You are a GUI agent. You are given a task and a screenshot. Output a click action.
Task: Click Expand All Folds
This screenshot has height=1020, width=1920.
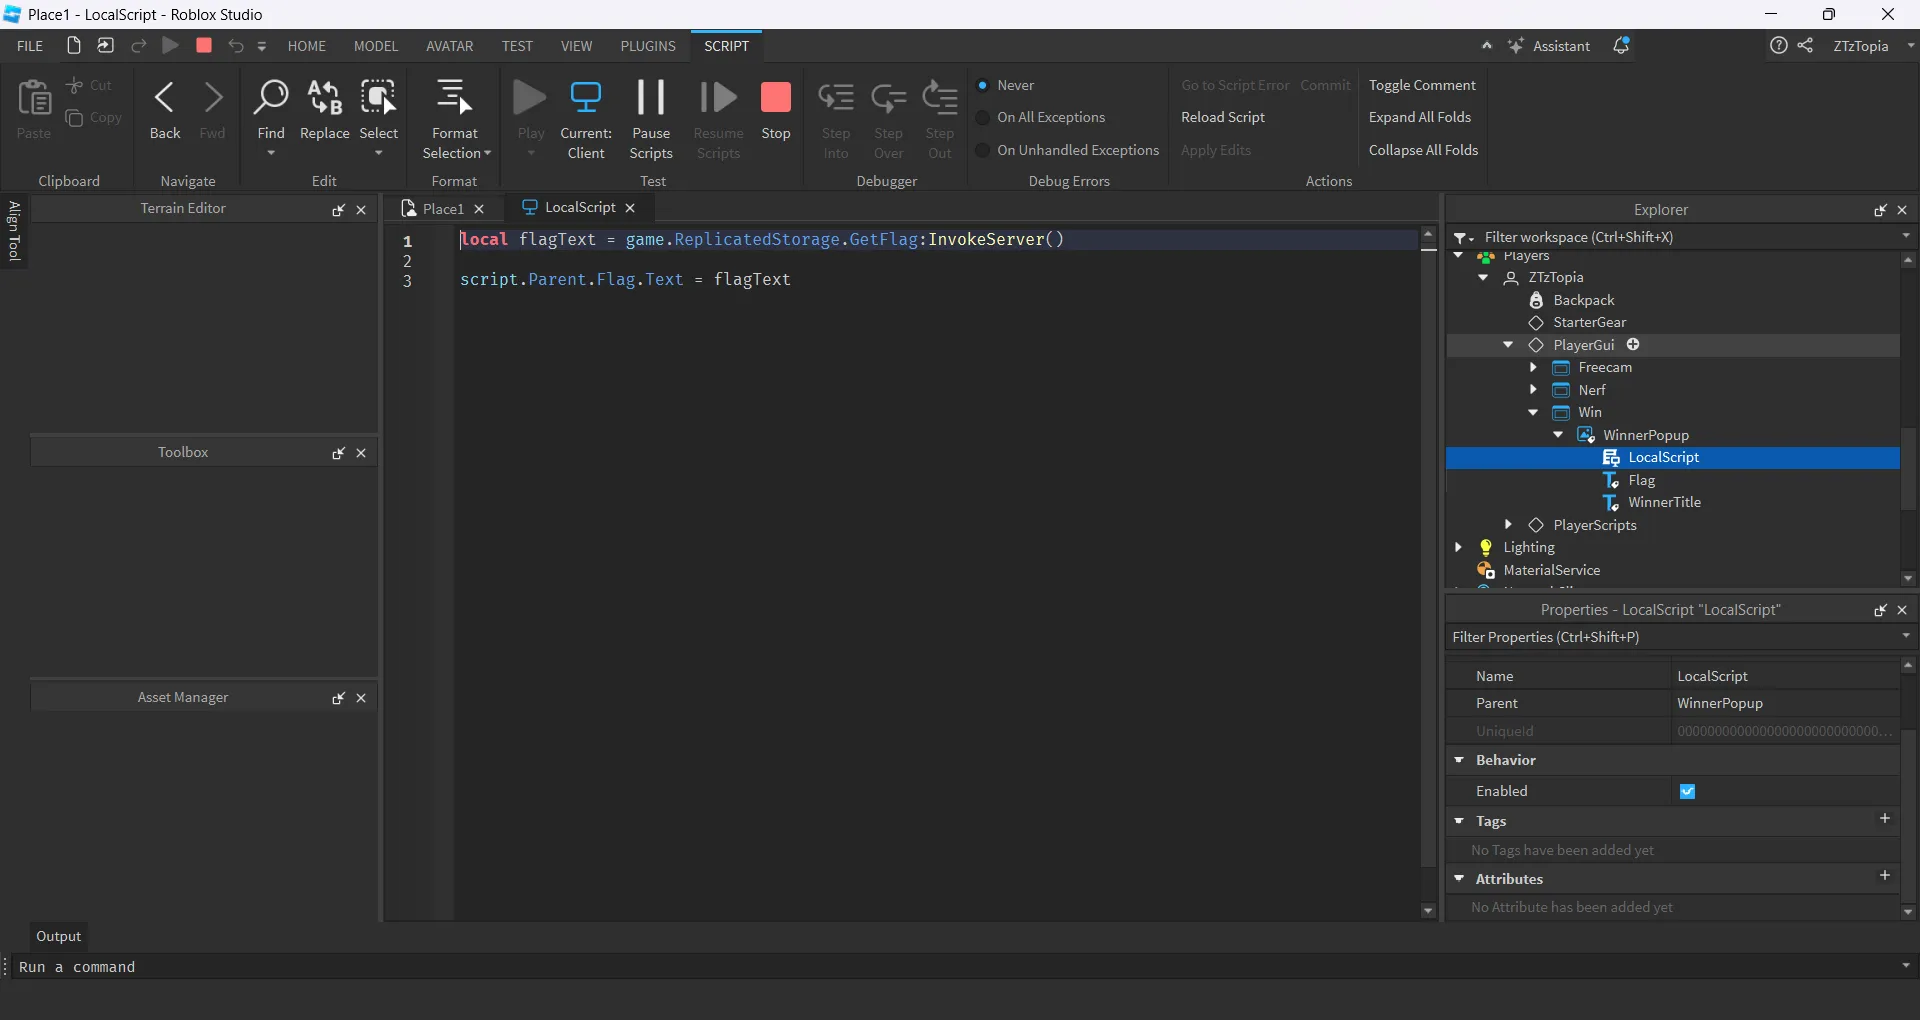(1420, 118)
